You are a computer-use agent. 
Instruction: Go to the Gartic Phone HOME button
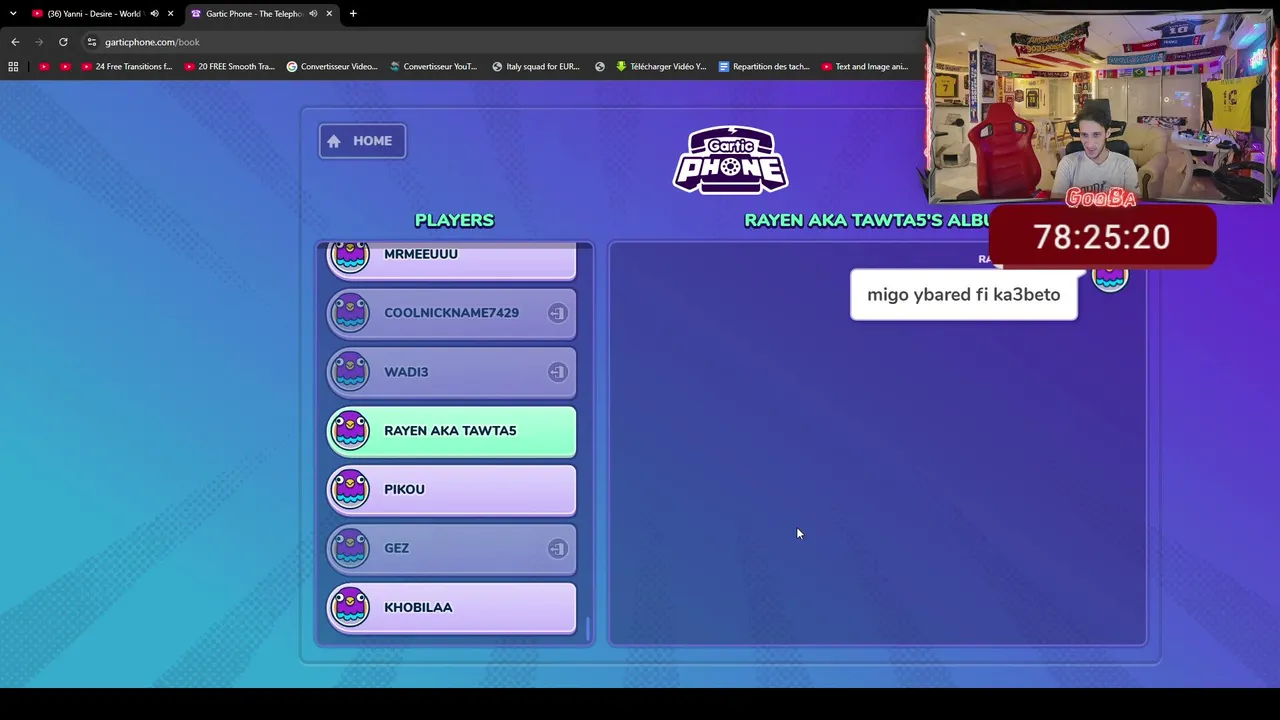coord(362,141)
